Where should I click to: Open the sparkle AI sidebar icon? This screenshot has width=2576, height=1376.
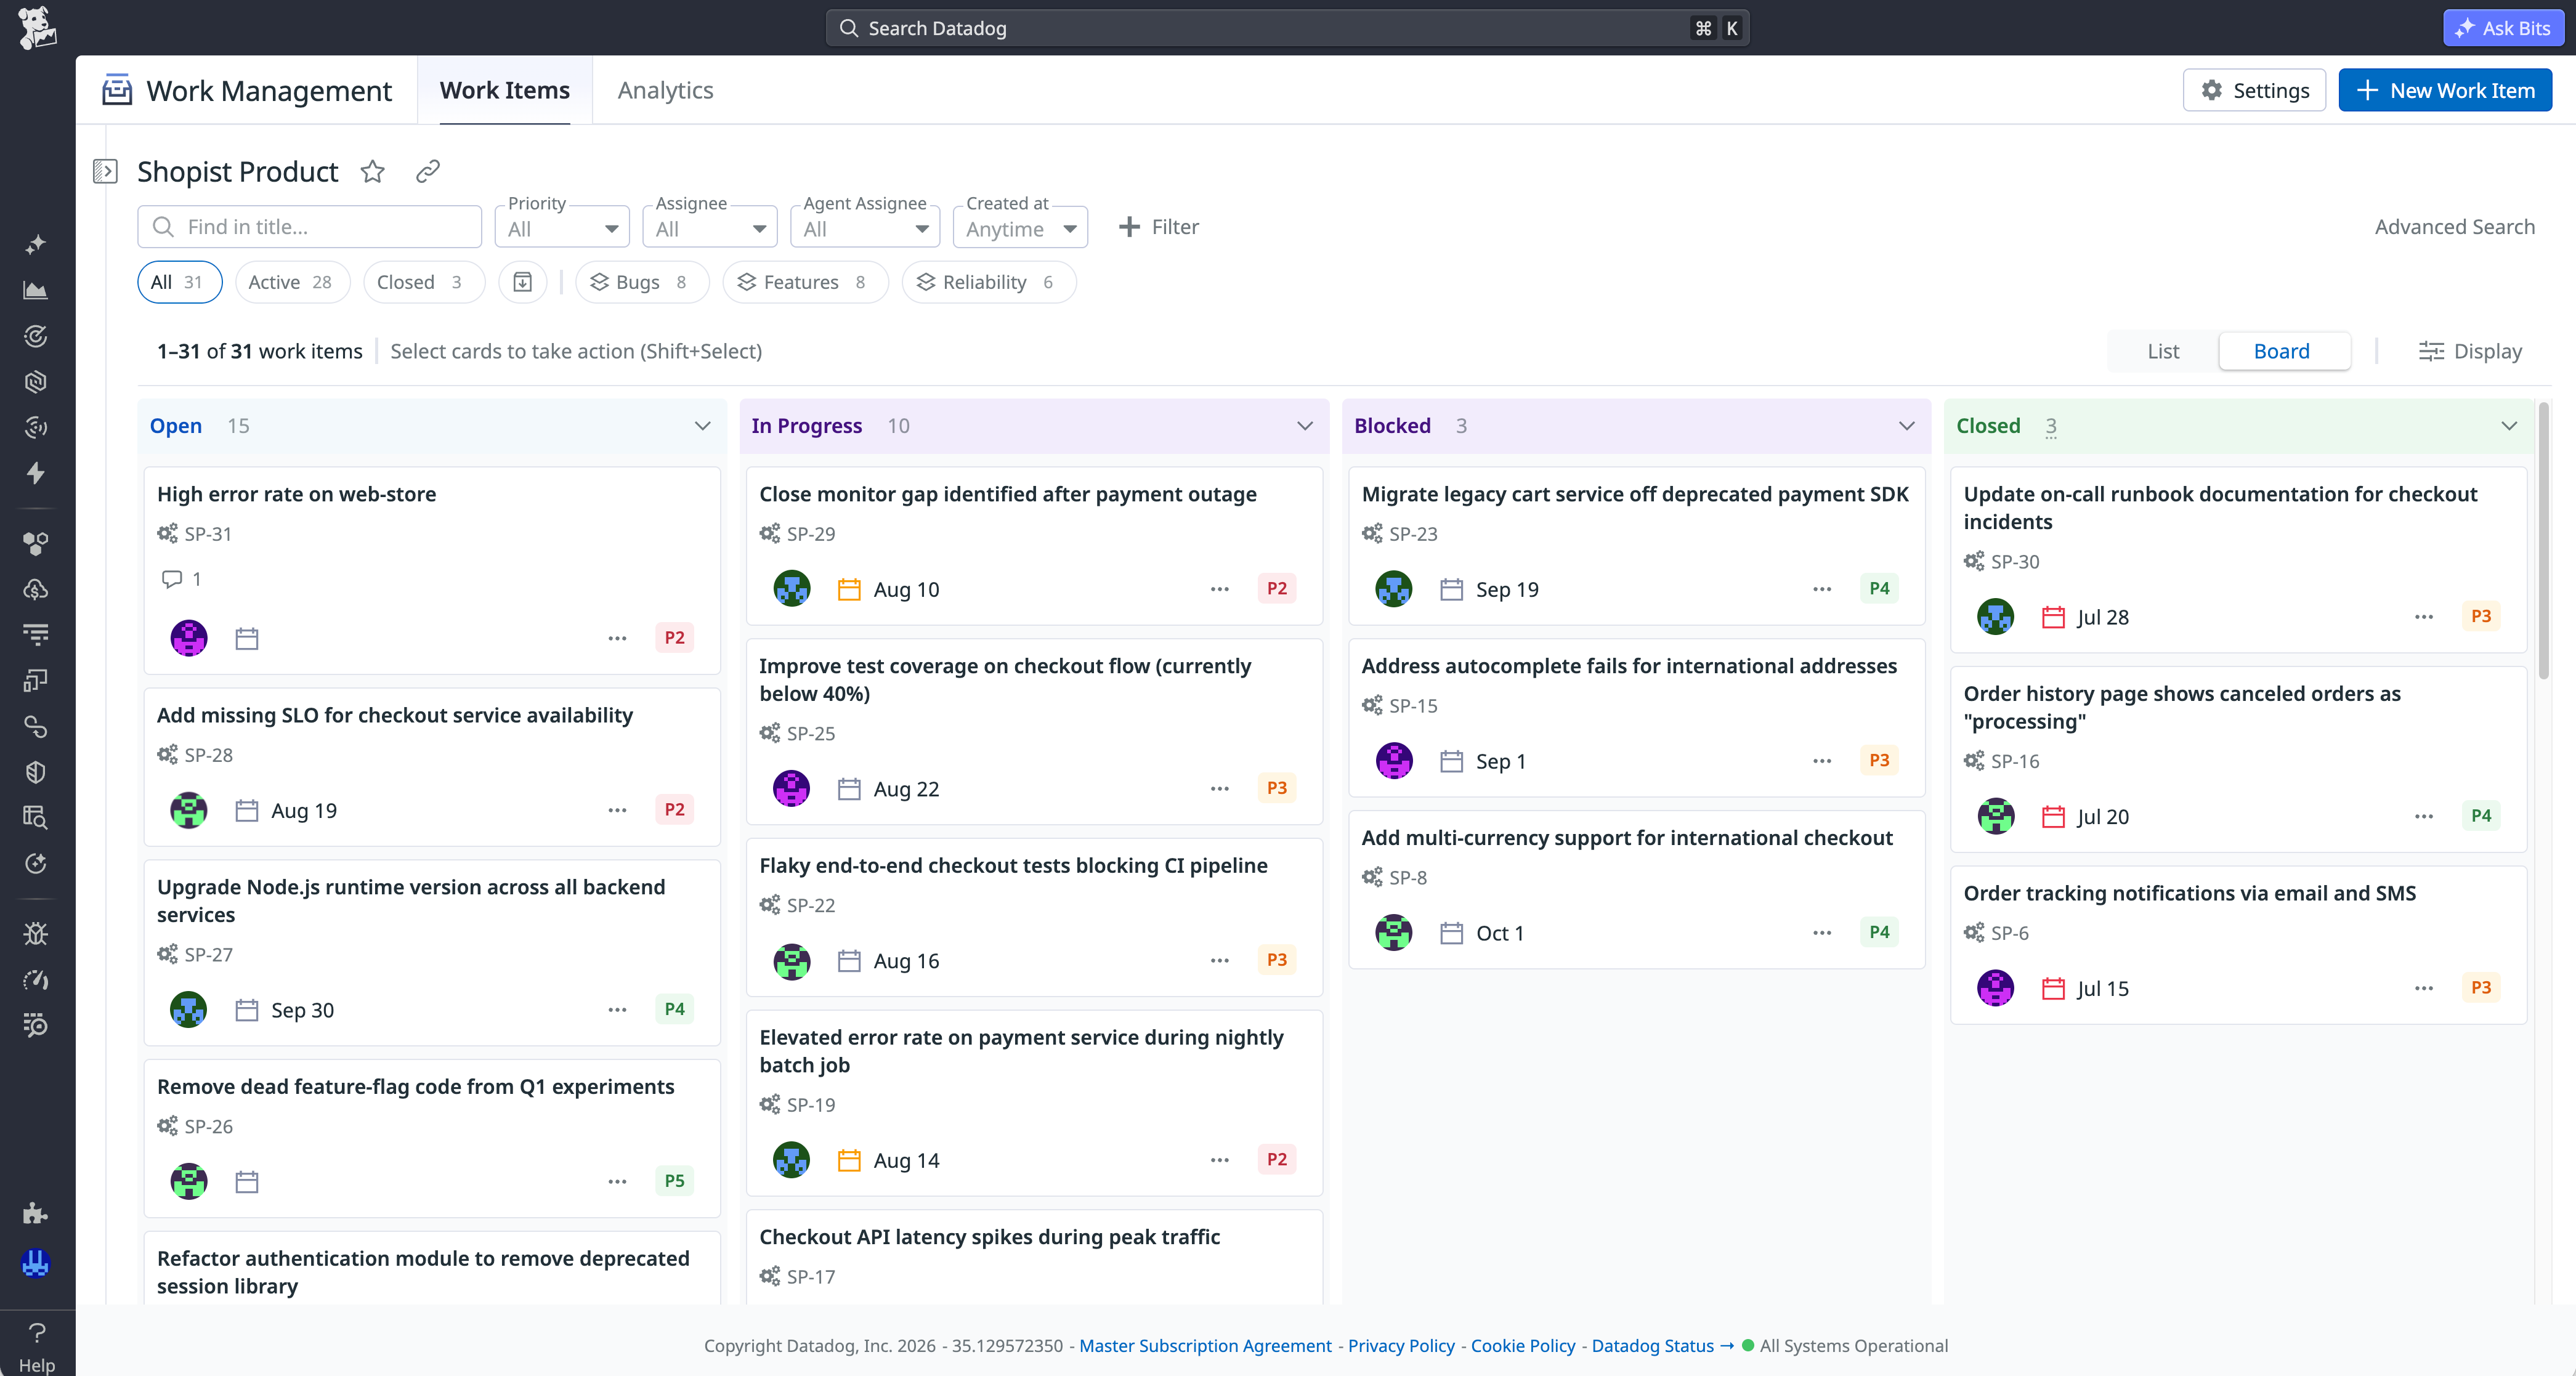(36, 245)
